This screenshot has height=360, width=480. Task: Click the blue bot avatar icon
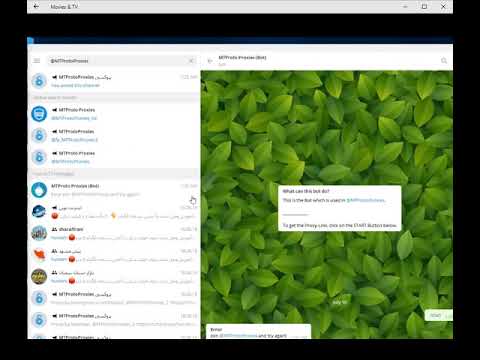coord(39,190)
